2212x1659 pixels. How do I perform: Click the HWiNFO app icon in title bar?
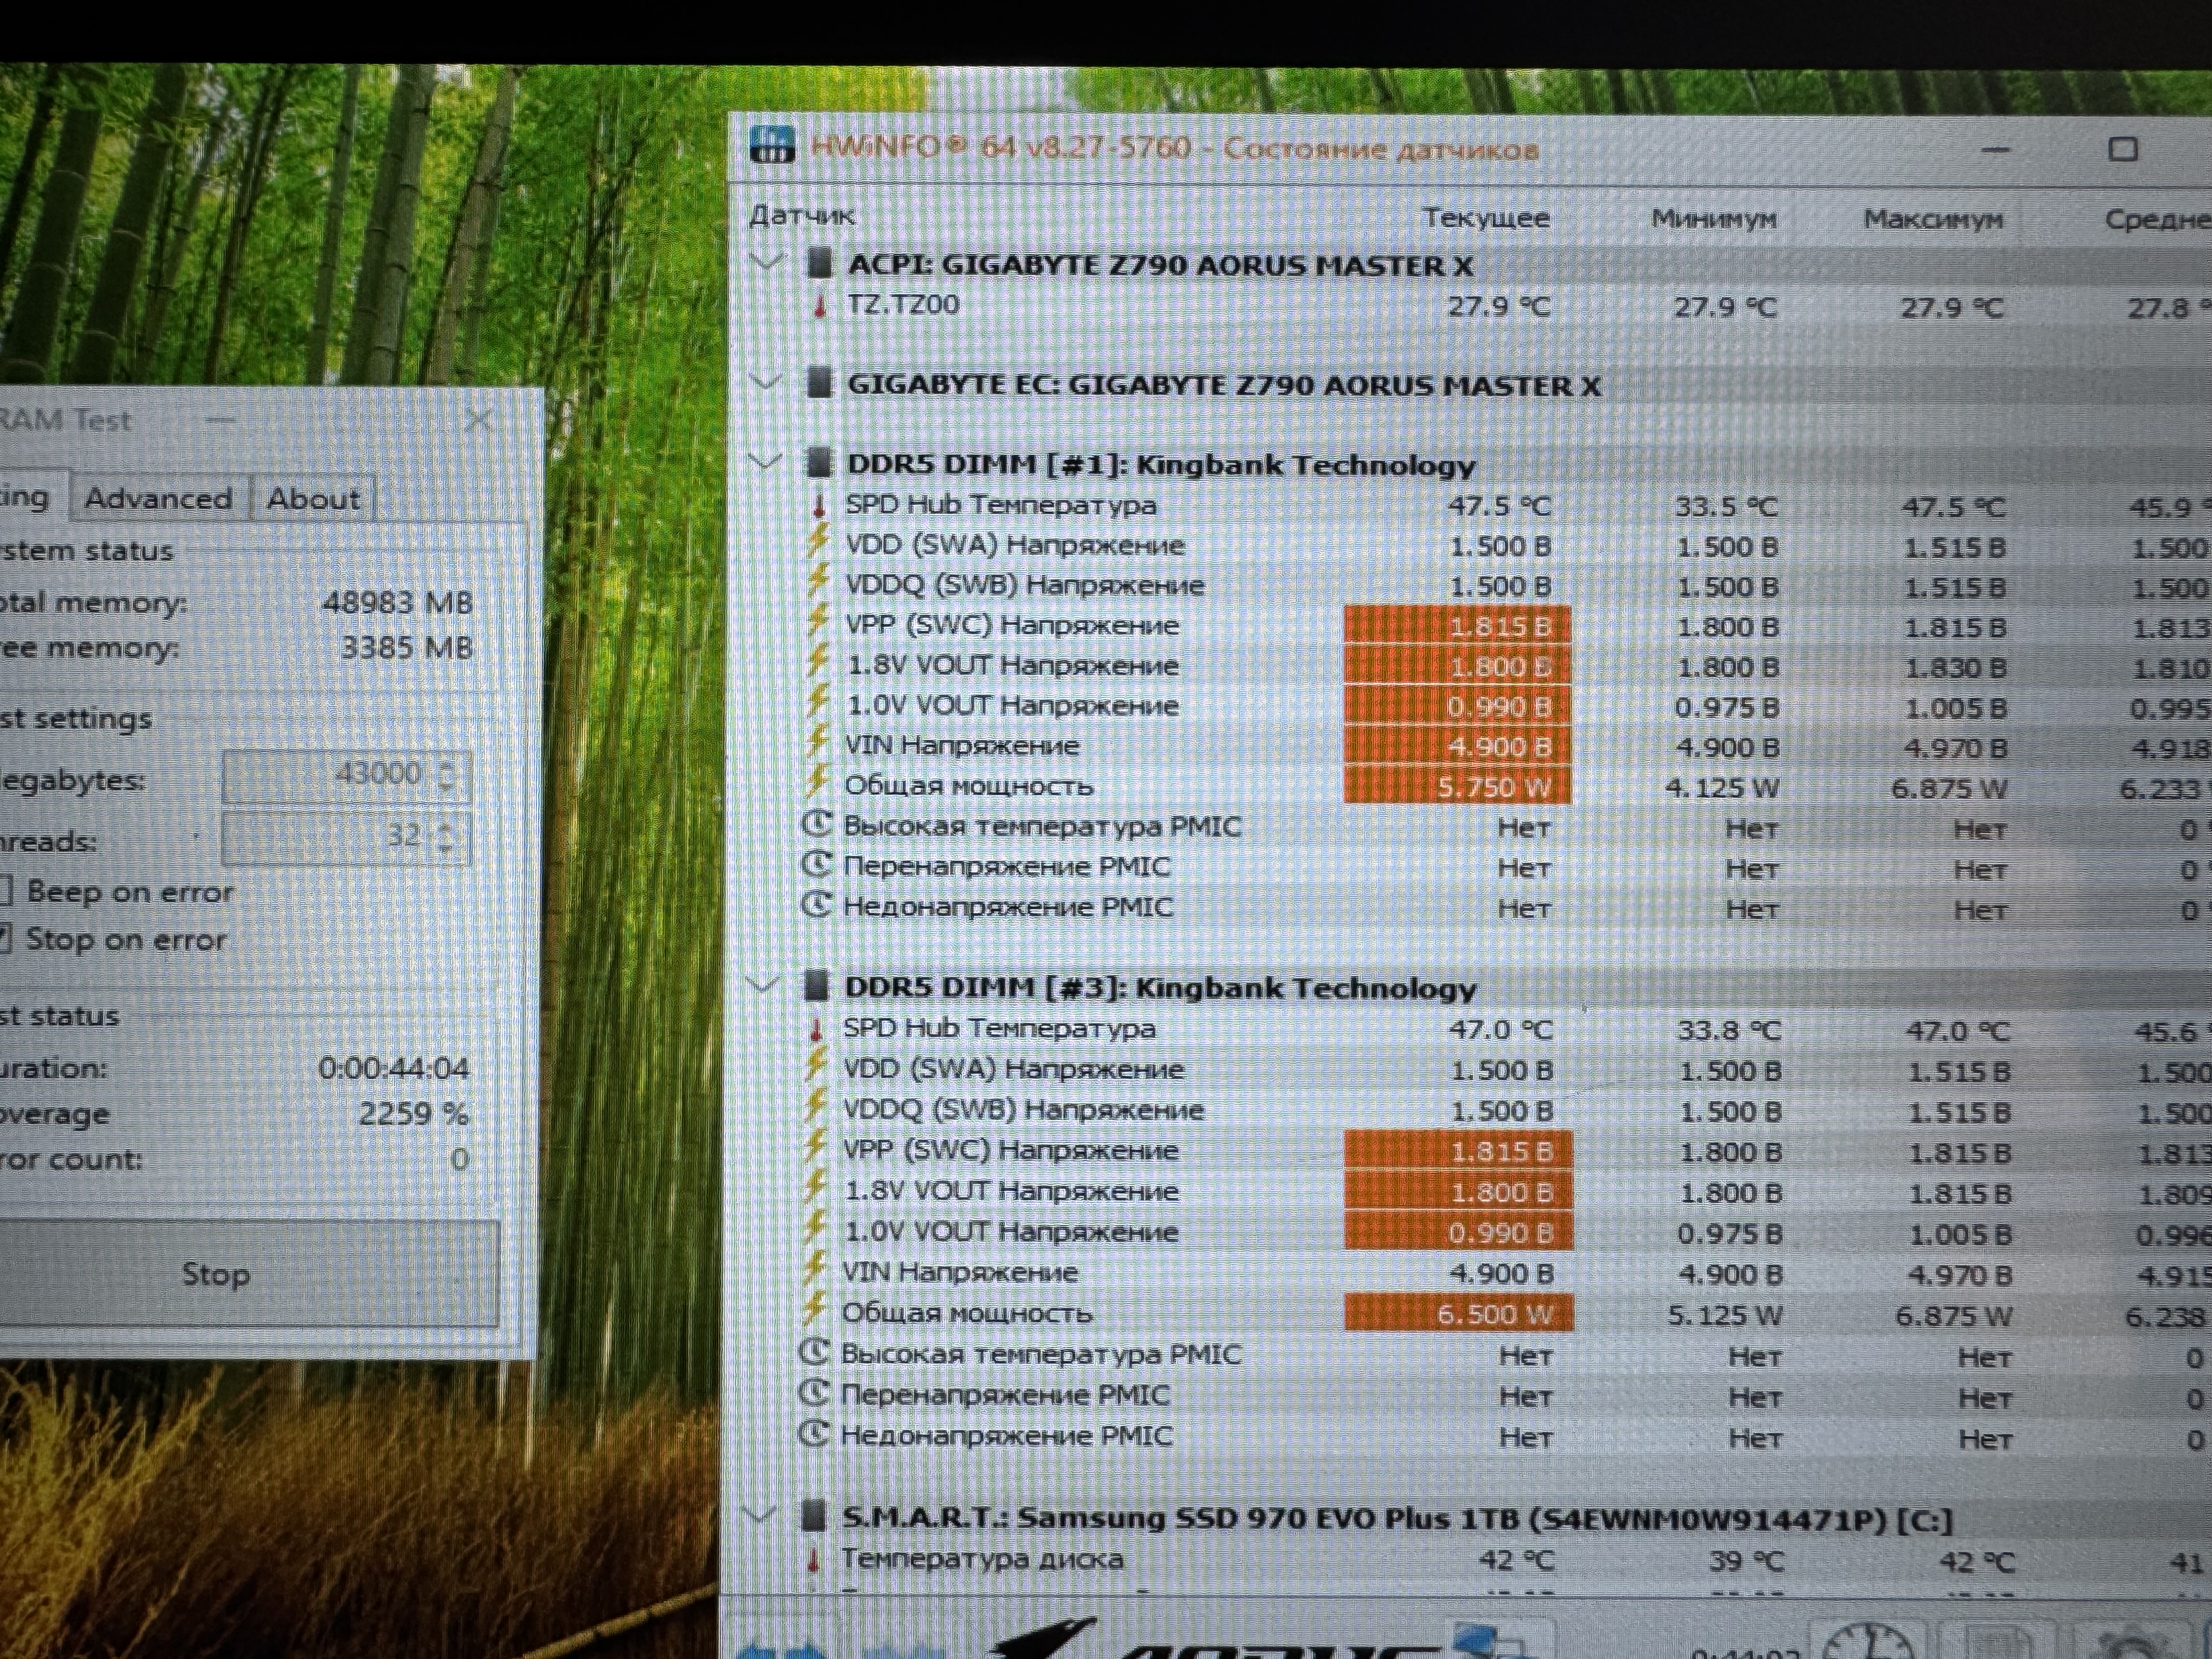click(772, 145)
